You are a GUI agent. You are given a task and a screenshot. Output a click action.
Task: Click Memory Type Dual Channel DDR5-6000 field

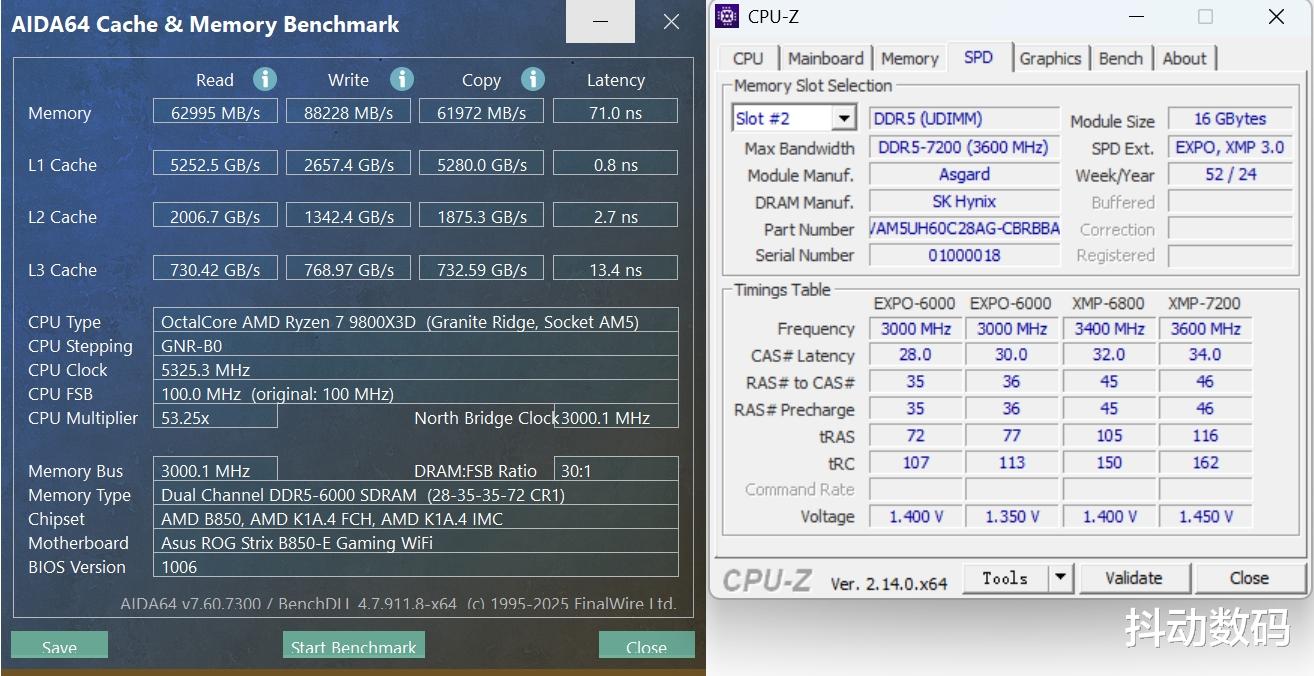click(x=415, y=494)
